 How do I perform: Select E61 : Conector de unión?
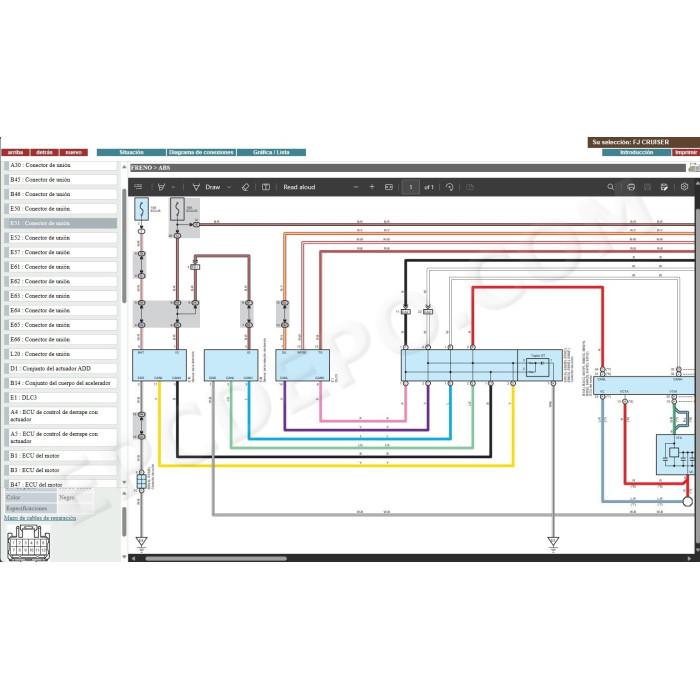(x=62, y=267)
